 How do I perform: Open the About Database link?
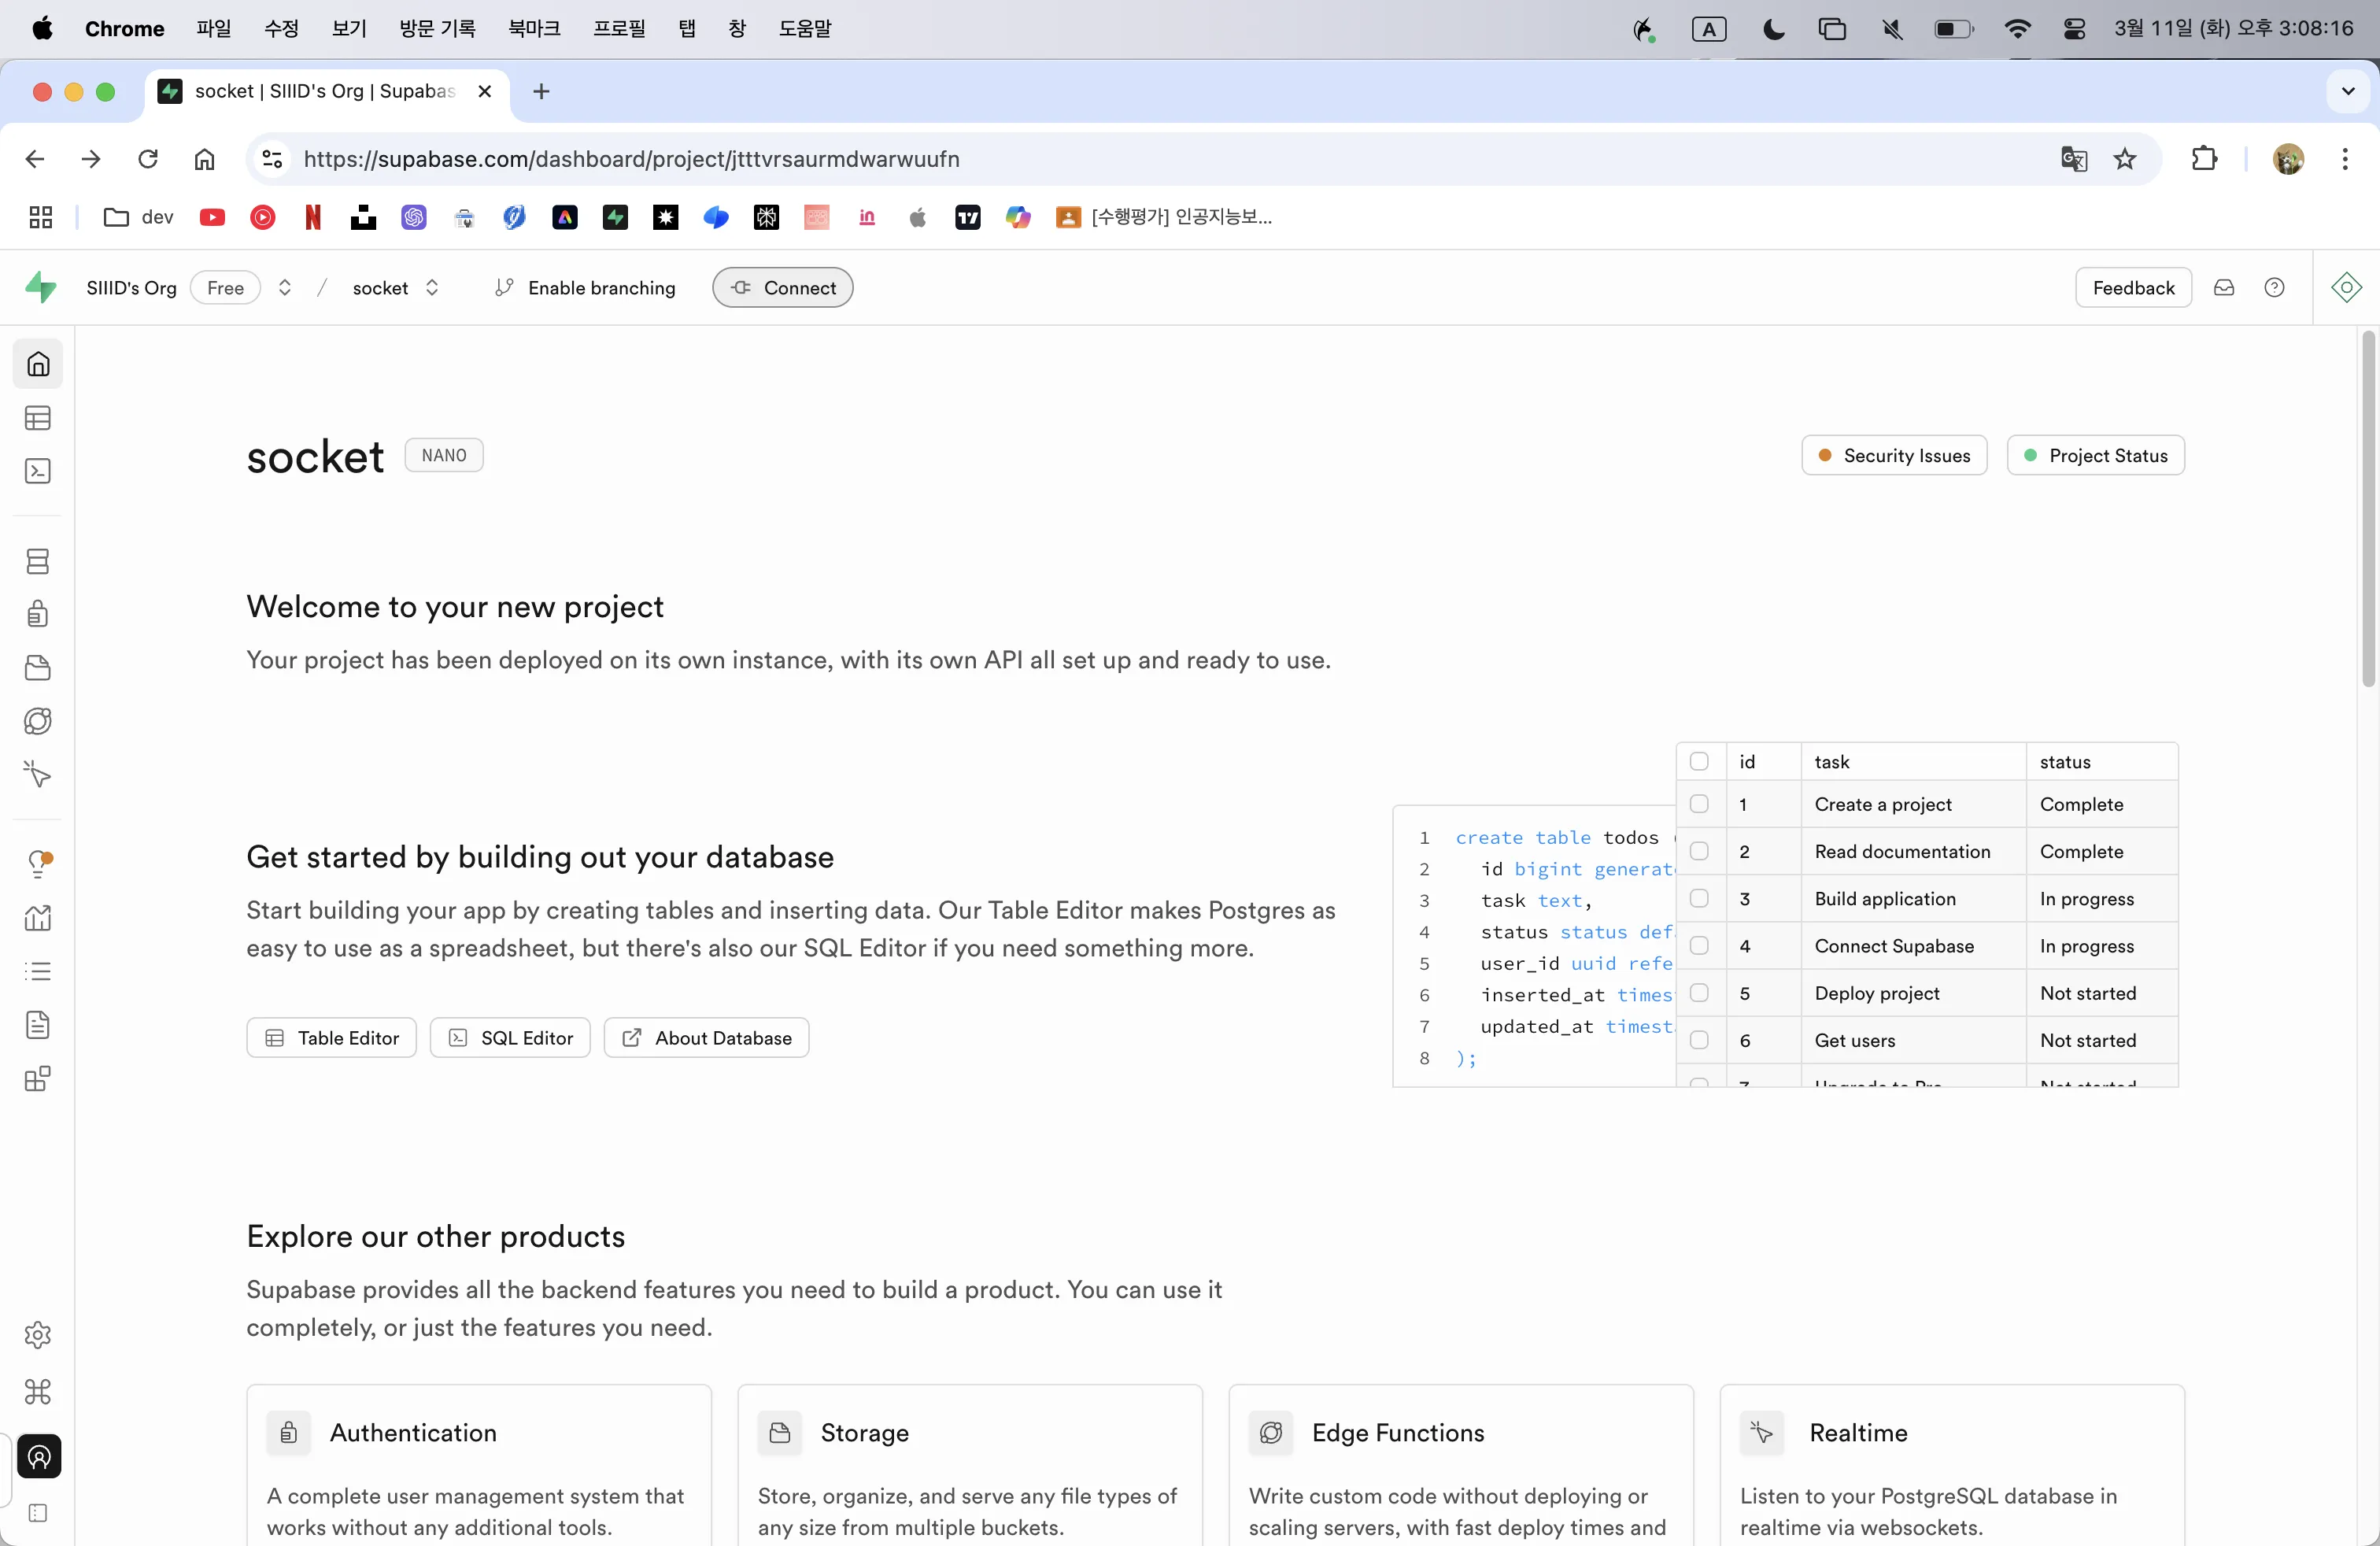click(x=706, y=1038)
